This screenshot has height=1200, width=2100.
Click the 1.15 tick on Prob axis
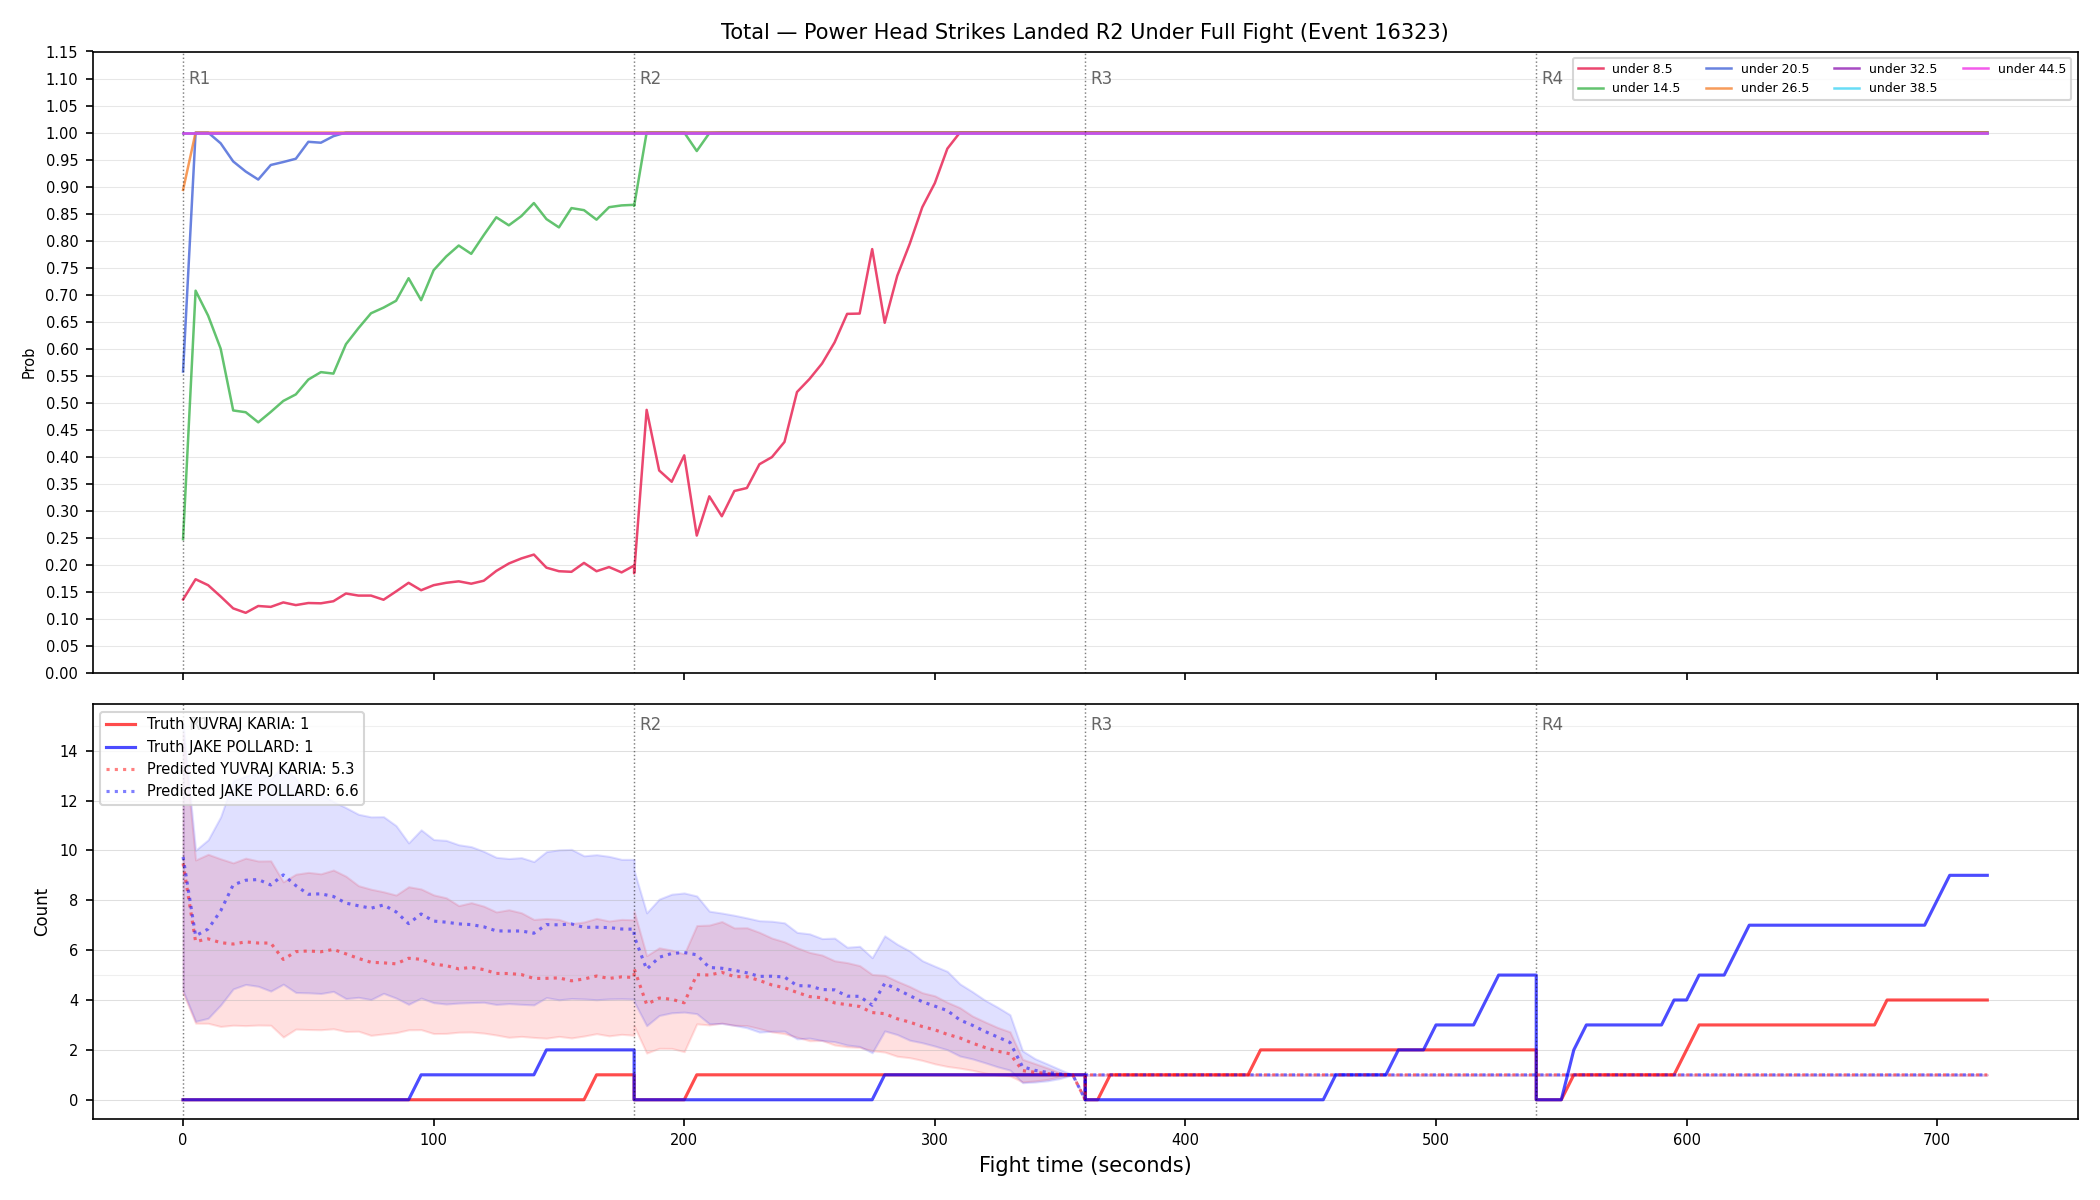coord(62,52)
